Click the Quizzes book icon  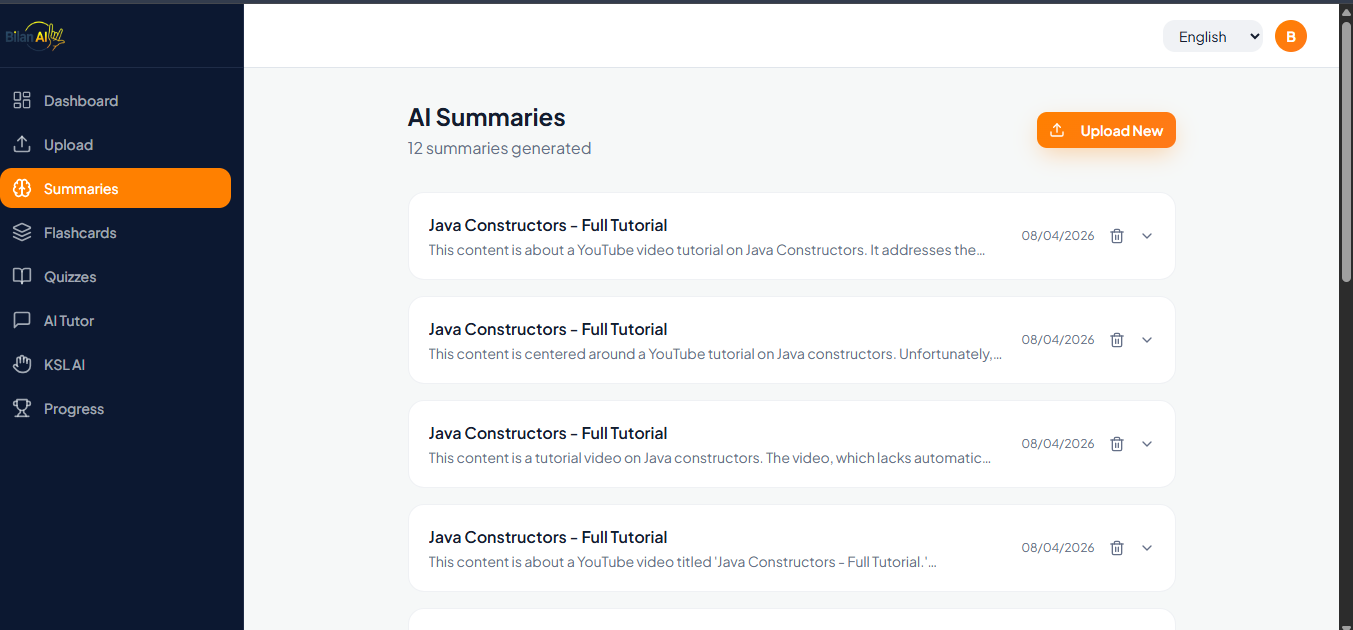22,277
